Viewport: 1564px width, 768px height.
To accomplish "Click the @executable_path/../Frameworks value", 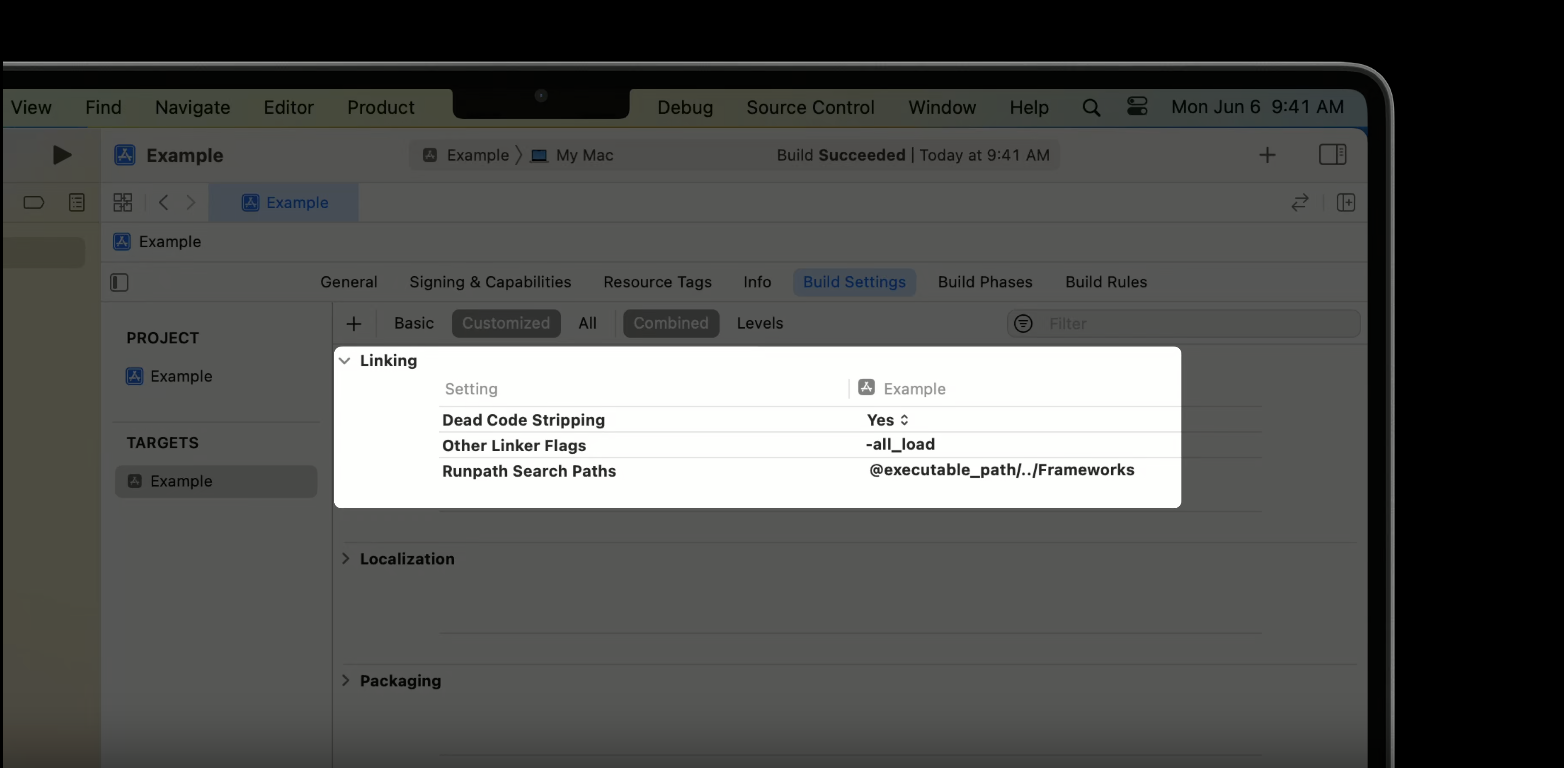I will tap(1002, 470).
